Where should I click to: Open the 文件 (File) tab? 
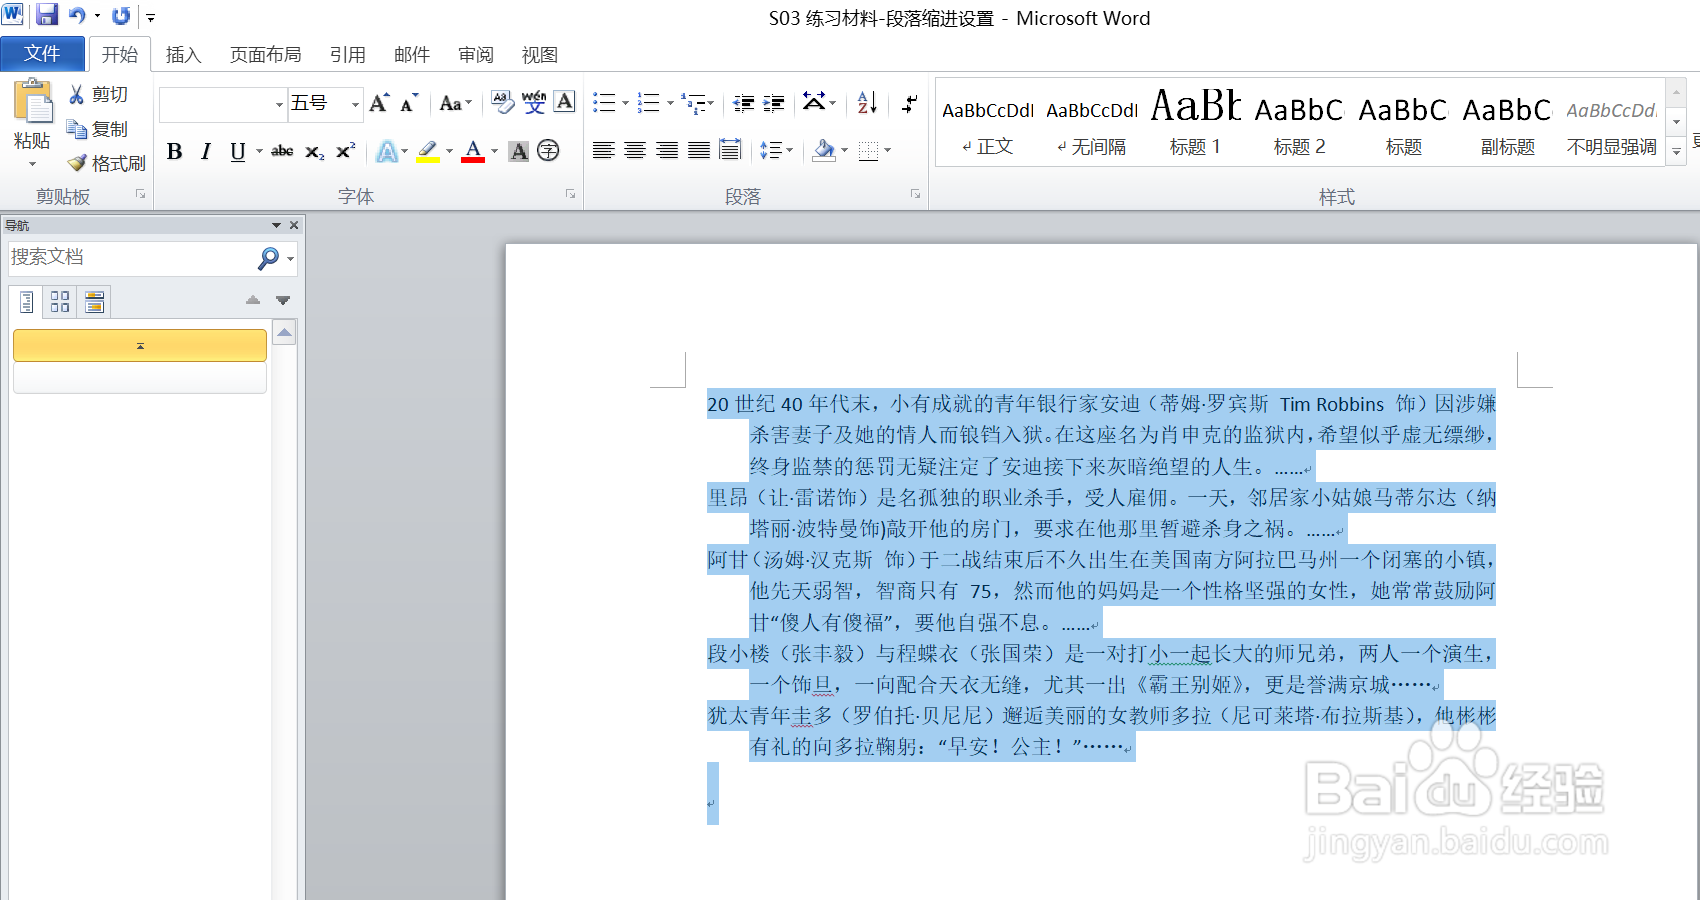[x=42, y=54]
